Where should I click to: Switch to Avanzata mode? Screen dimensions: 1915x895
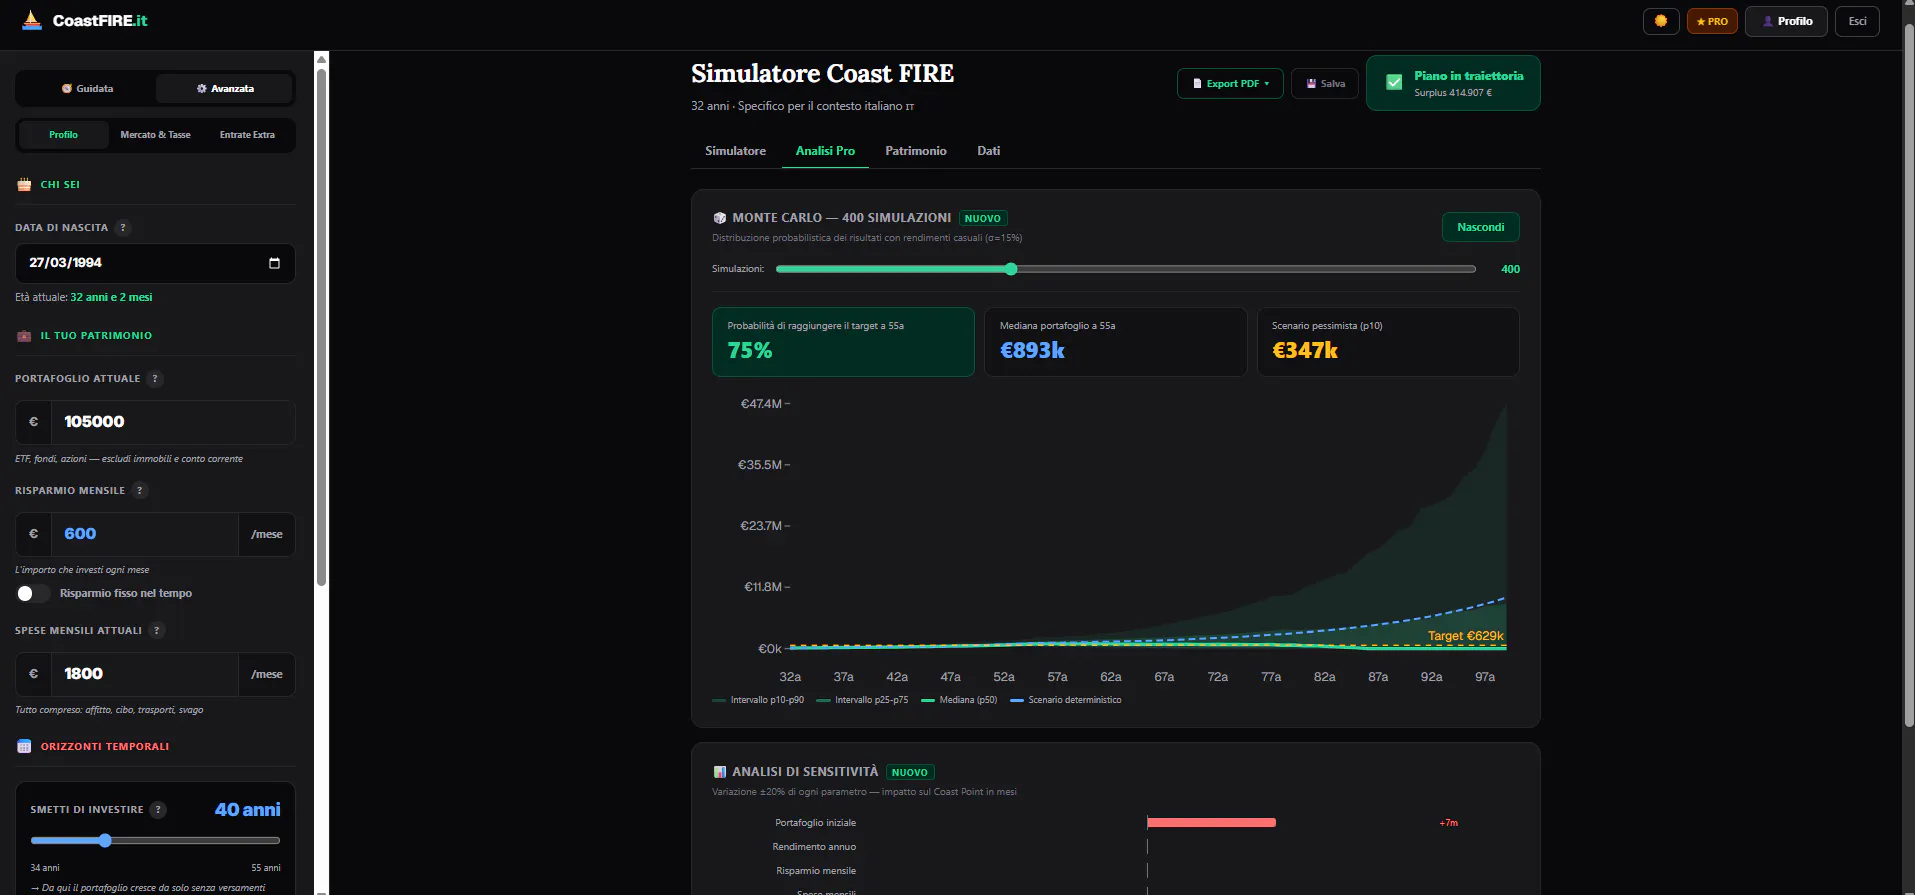(x=225, y=89)
